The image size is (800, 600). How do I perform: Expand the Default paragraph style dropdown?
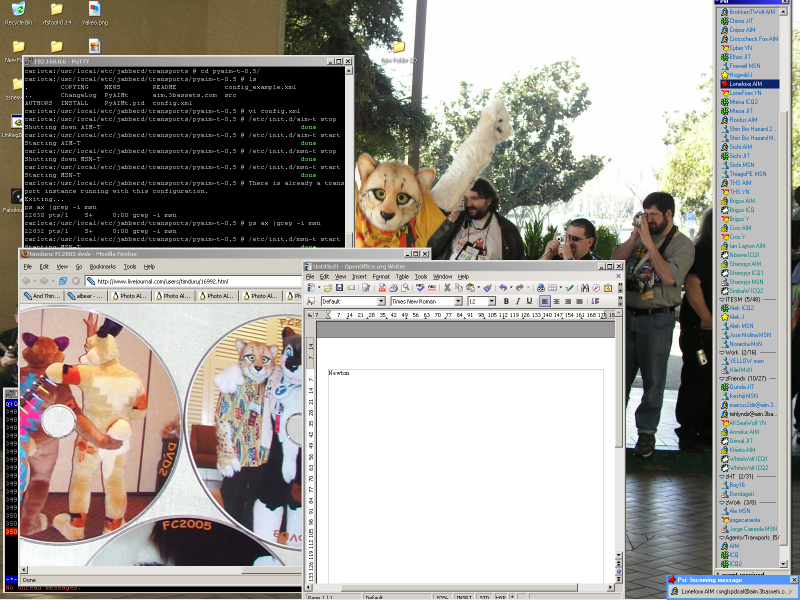point(380,301)
